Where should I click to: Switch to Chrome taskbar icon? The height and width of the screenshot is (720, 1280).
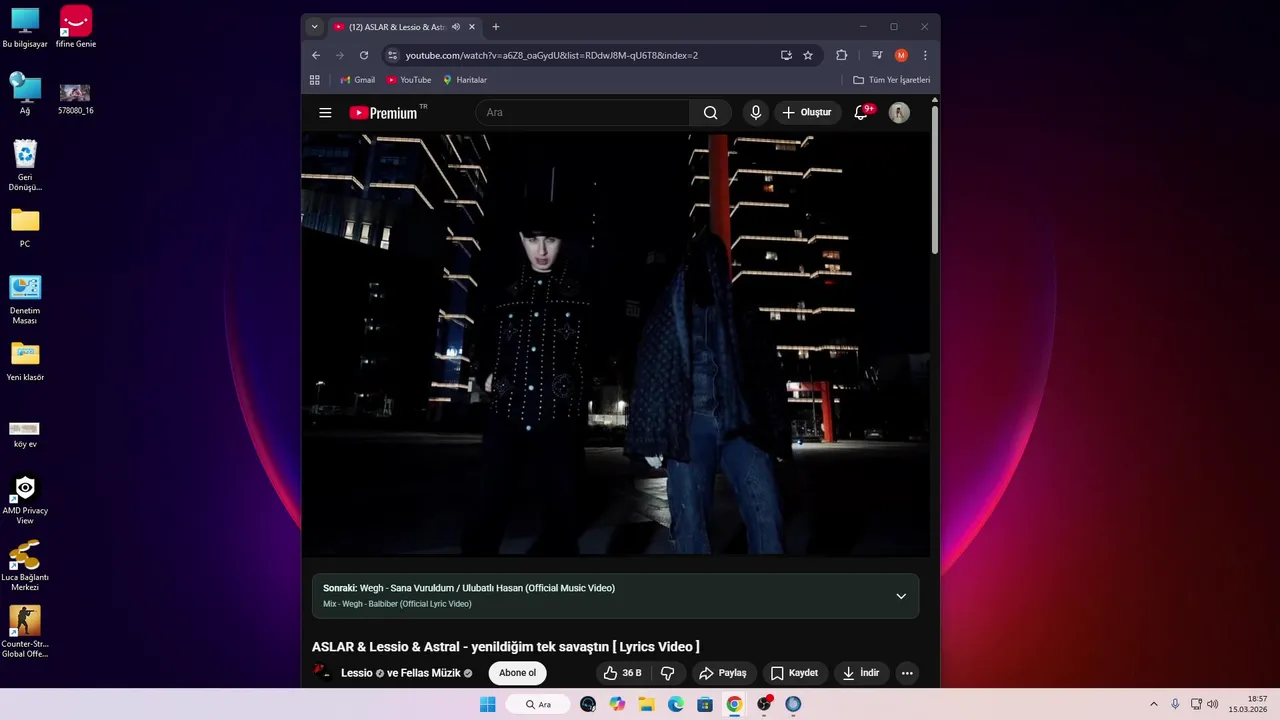click(734, 704)
